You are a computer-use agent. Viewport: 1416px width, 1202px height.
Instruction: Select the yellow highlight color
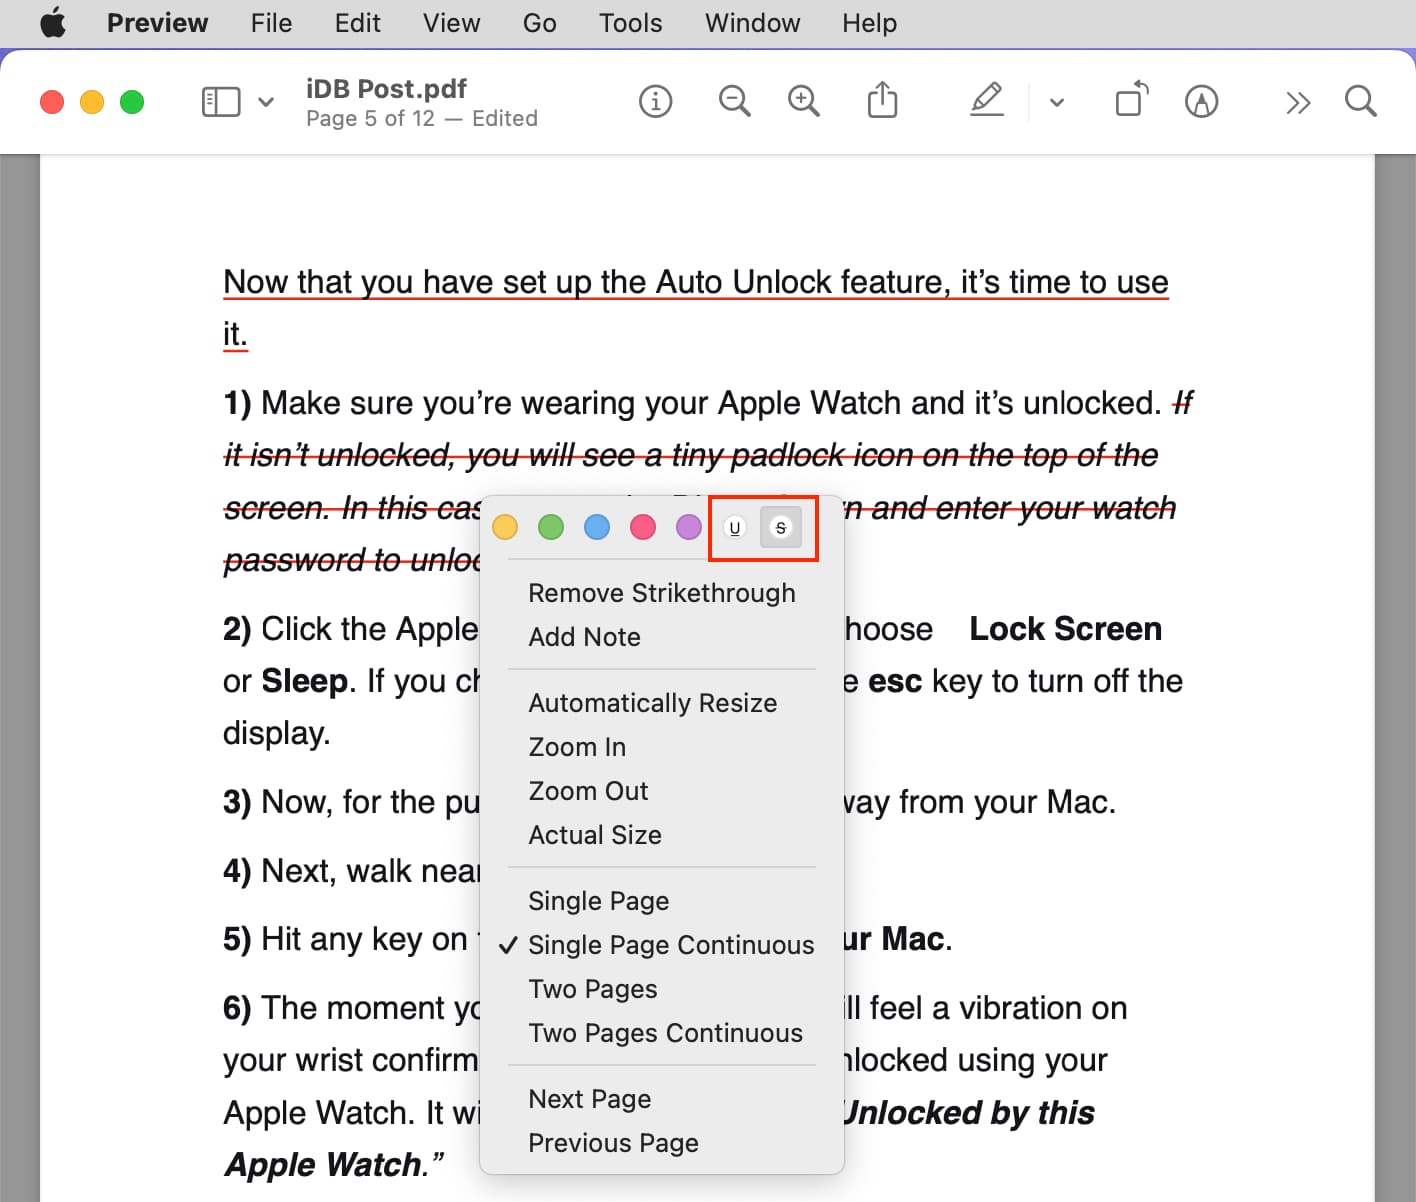(505, 527)
